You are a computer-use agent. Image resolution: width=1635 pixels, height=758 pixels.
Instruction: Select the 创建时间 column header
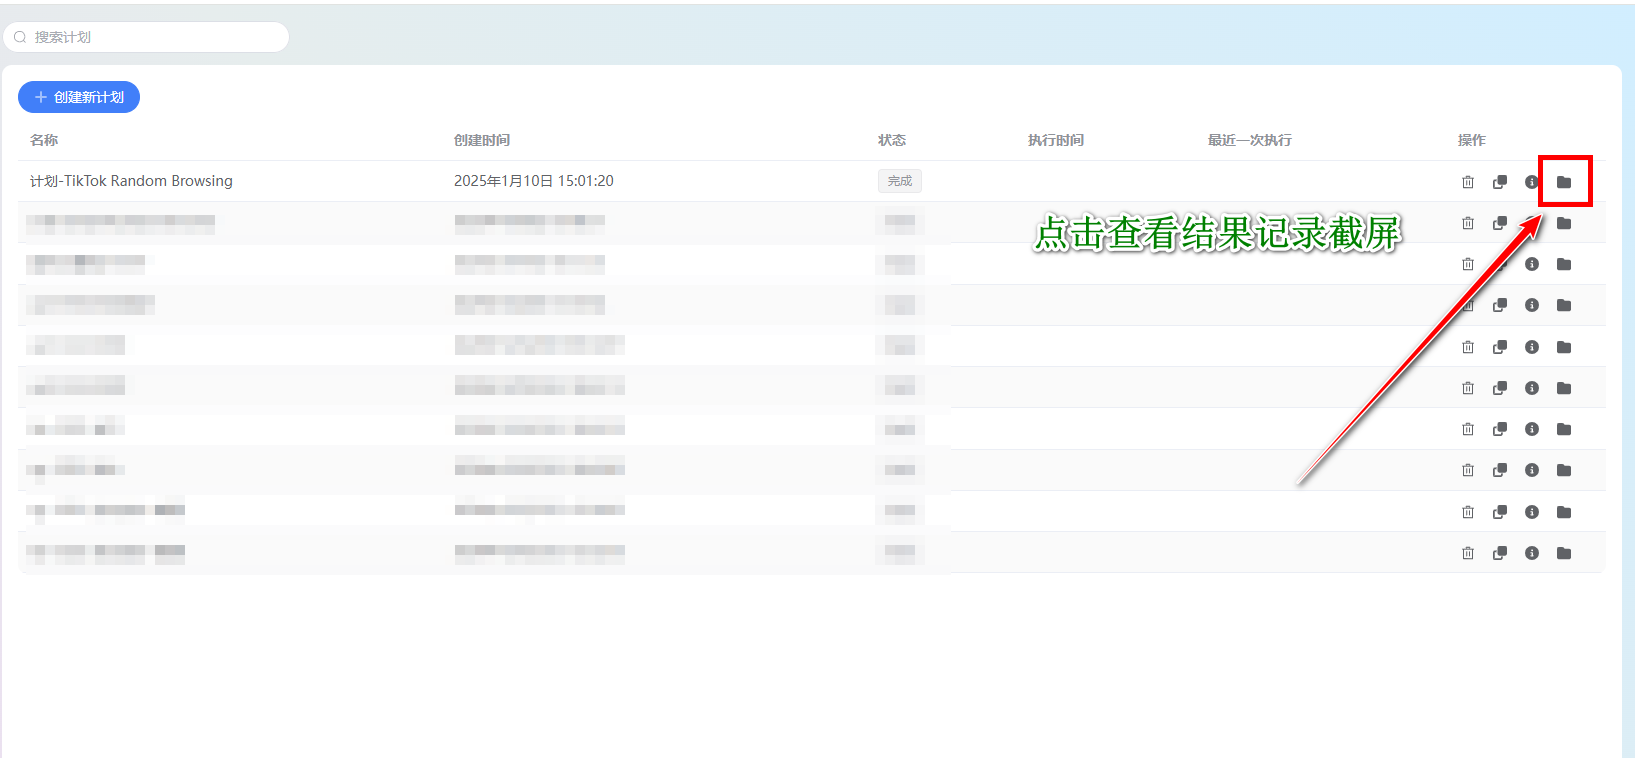482,140
